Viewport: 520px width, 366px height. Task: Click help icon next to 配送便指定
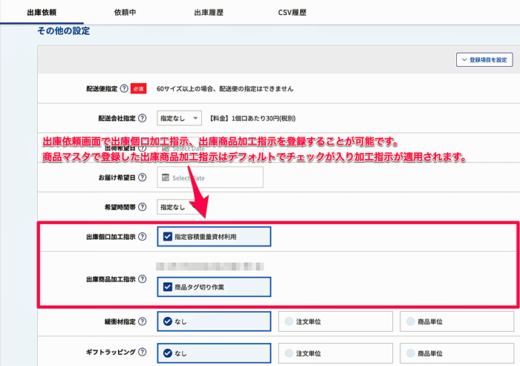tap(124, 89)
